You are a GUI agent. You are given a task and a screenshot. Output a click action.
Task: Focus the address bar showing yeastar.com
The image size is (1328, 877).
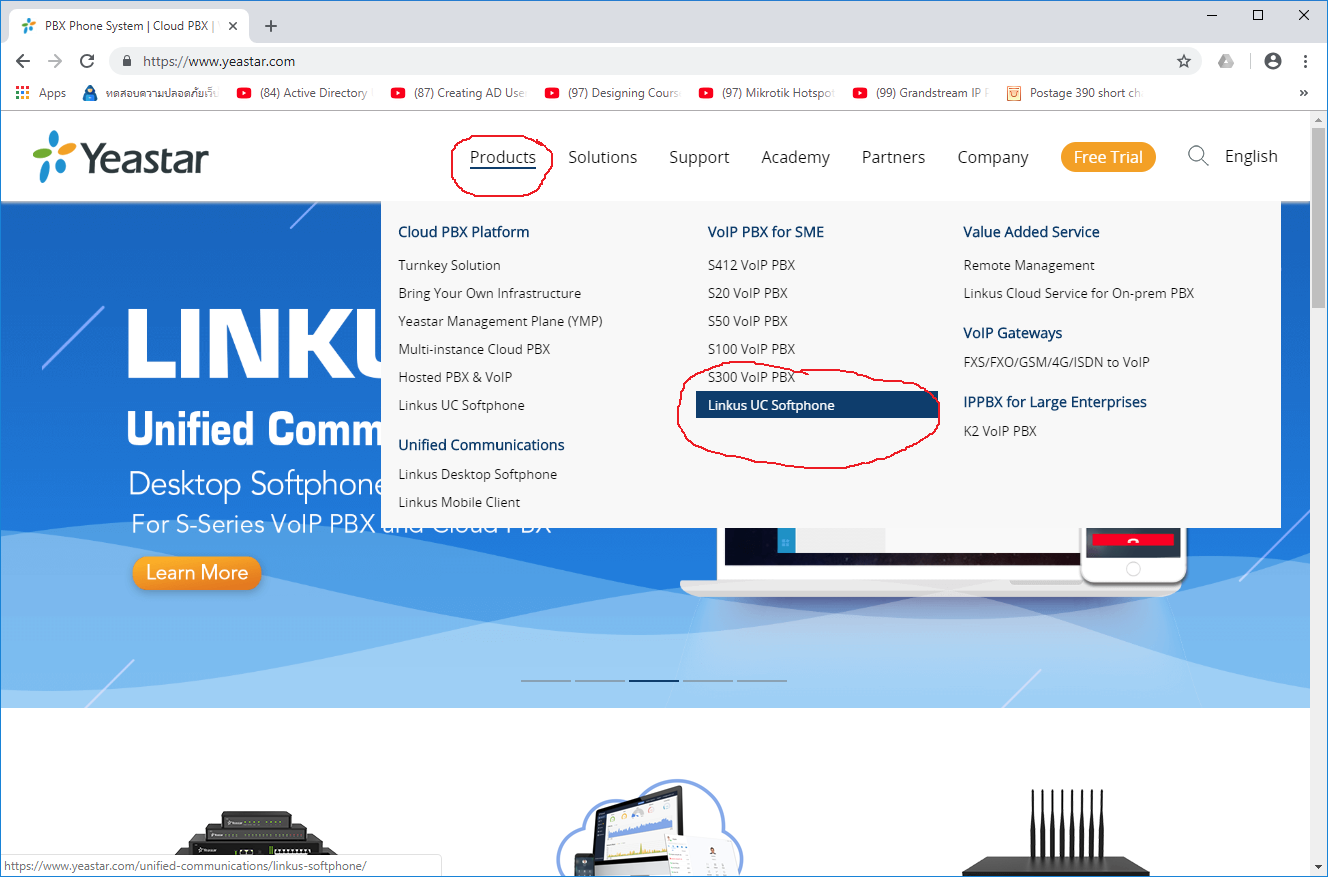point(655,61)
